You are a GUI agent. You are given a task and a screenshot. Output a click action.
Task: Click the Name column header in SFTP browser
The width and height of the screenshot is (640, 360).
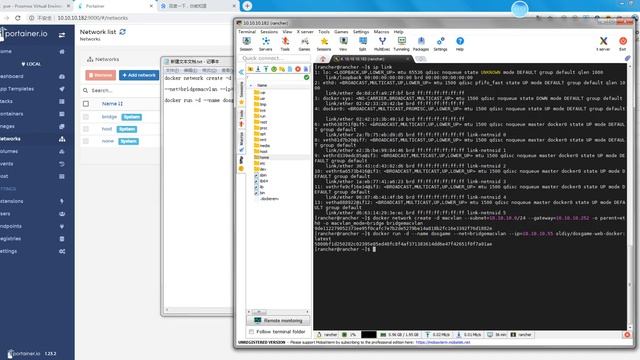click(x=262, y=85)
